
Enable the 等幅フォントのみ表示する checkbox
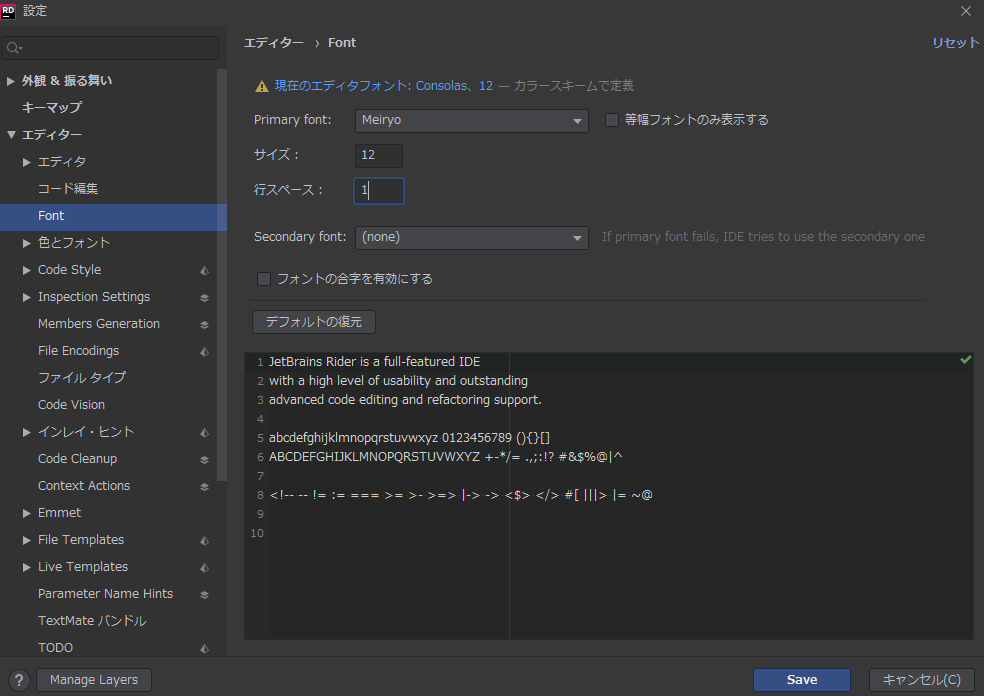pos(612,120)
